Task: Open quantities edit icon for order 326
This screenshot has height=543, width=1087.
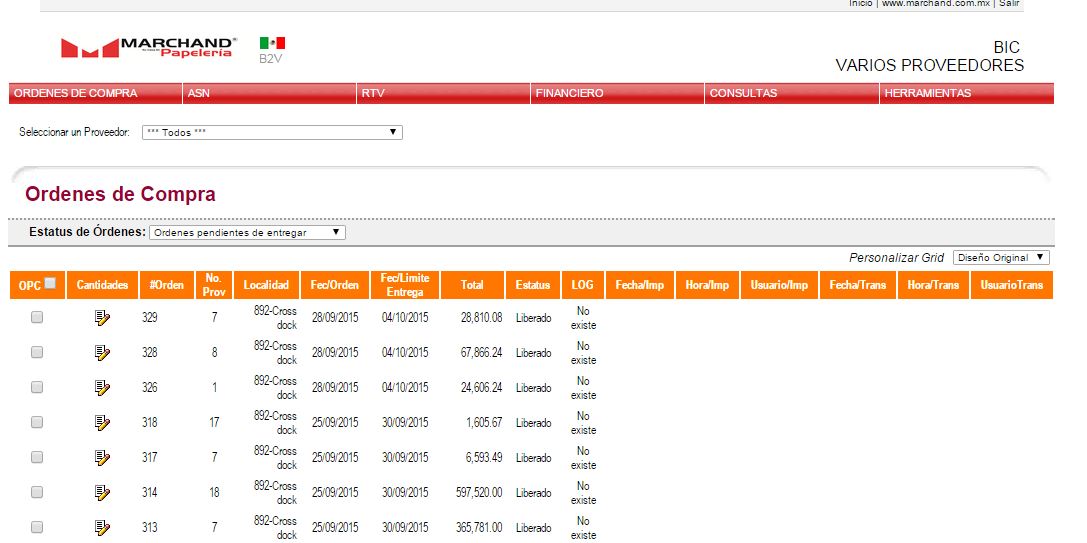Action: pyautogui.click(x=102, y=388)
